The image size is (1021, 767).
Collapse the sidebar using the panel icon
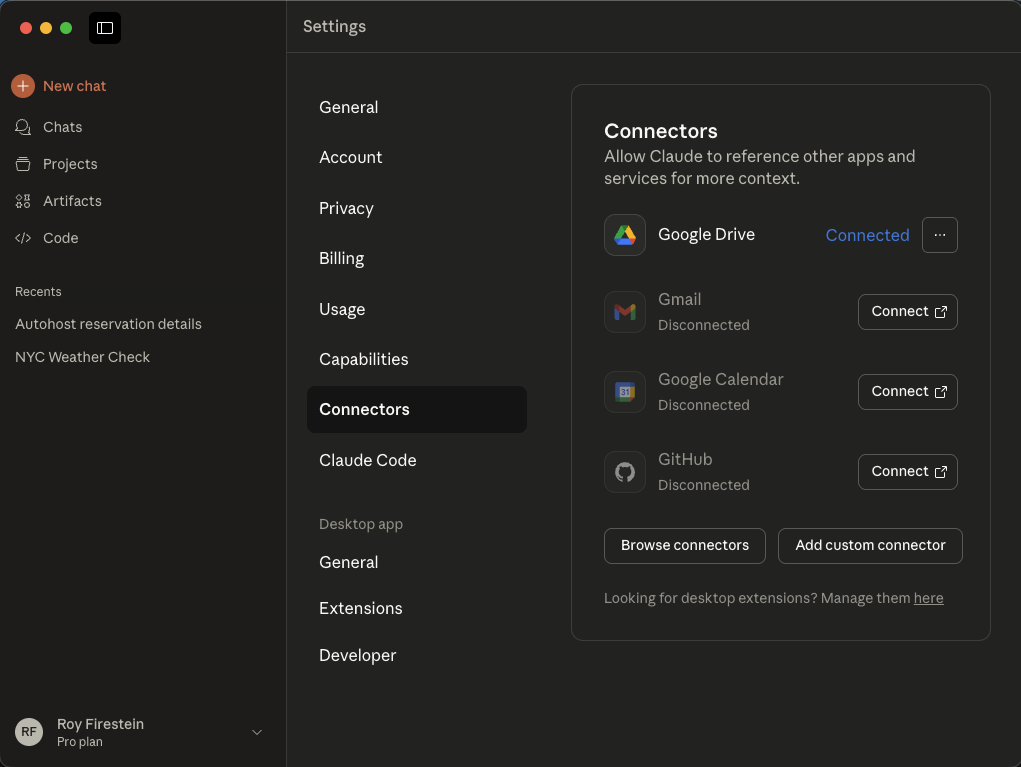pyautogui.click(x=104, y=28)
